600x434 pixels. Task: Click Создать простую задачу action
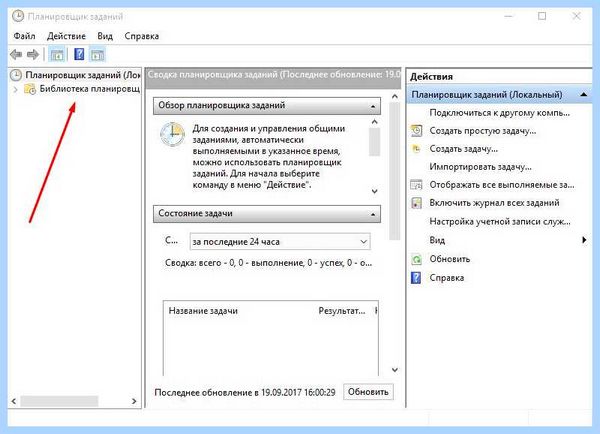pyautogui.click(x=483, y=131)
